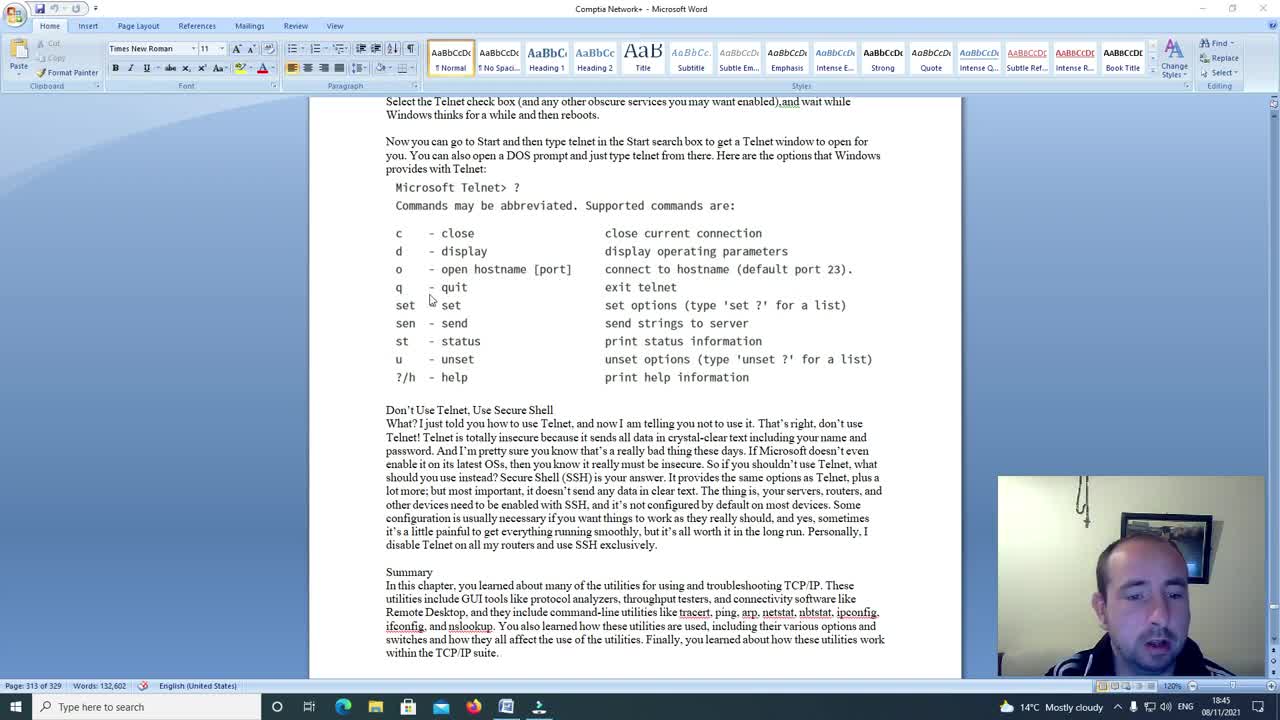
Task: Click the Numbering list icon
Action: (x=316, y=49)
